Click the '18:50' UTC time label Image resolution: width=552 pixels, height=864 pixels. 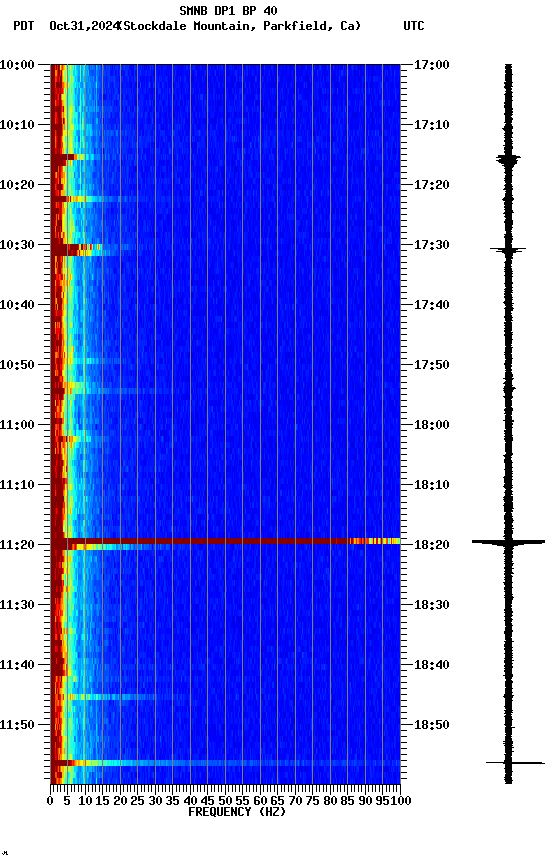(432, 726)
